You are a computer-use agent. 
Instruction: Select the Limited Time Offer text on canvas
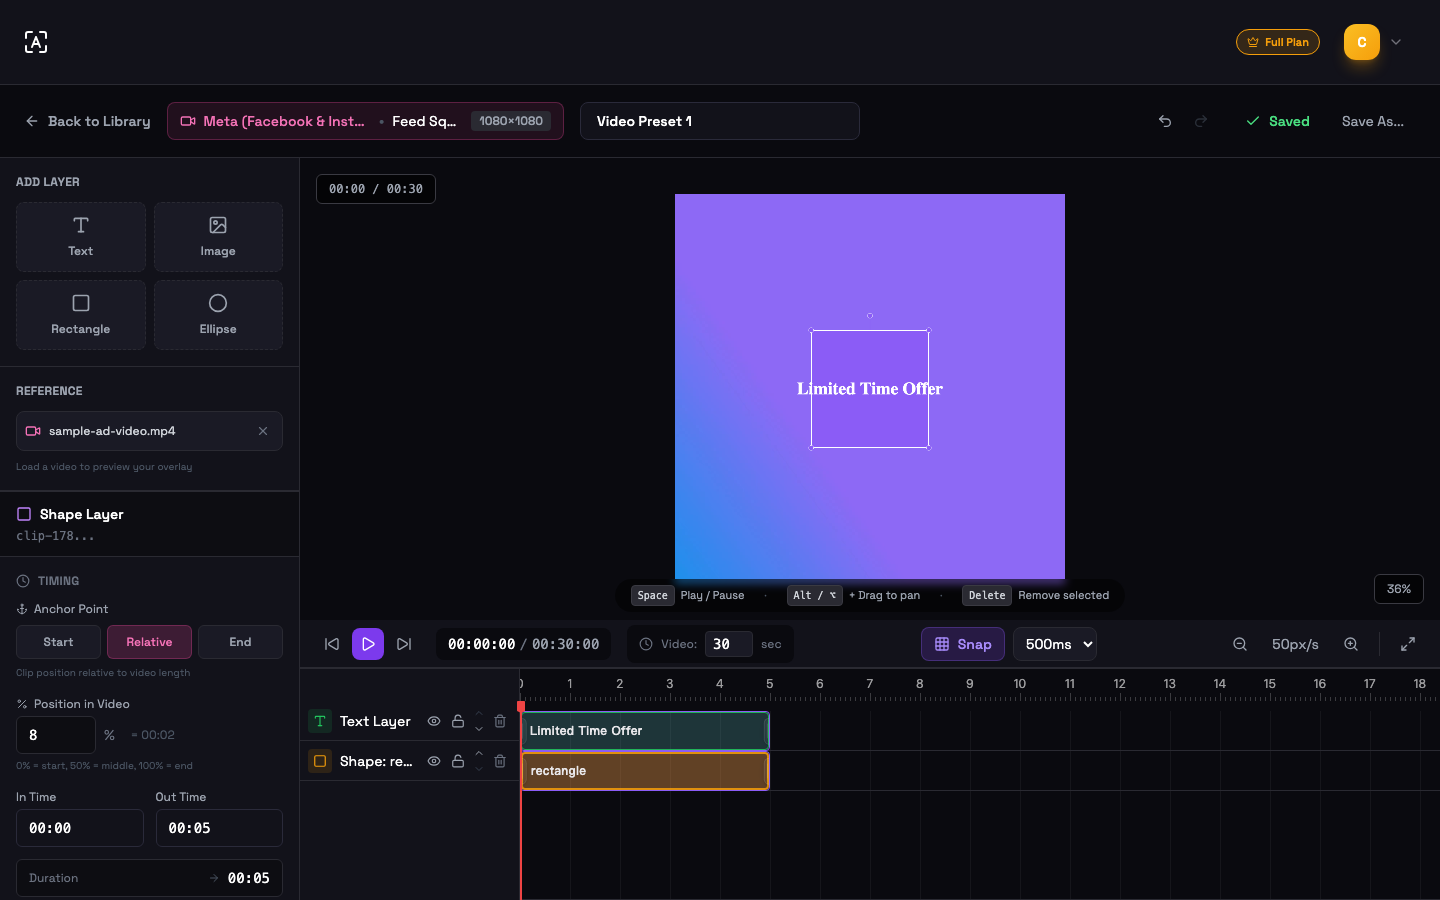tap(870, 389)
